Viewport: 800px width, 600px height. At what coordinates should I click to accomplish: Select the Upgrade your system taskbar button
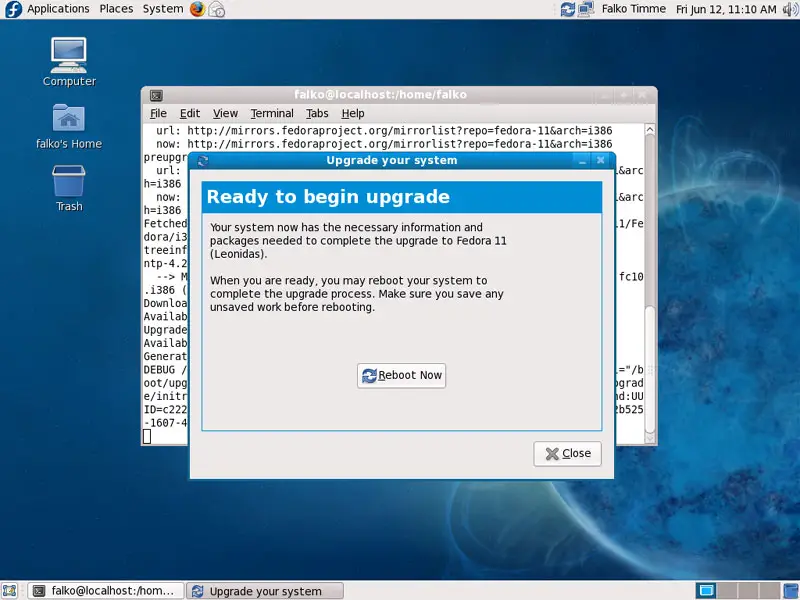pyautogui.click(x=265, y=591)
